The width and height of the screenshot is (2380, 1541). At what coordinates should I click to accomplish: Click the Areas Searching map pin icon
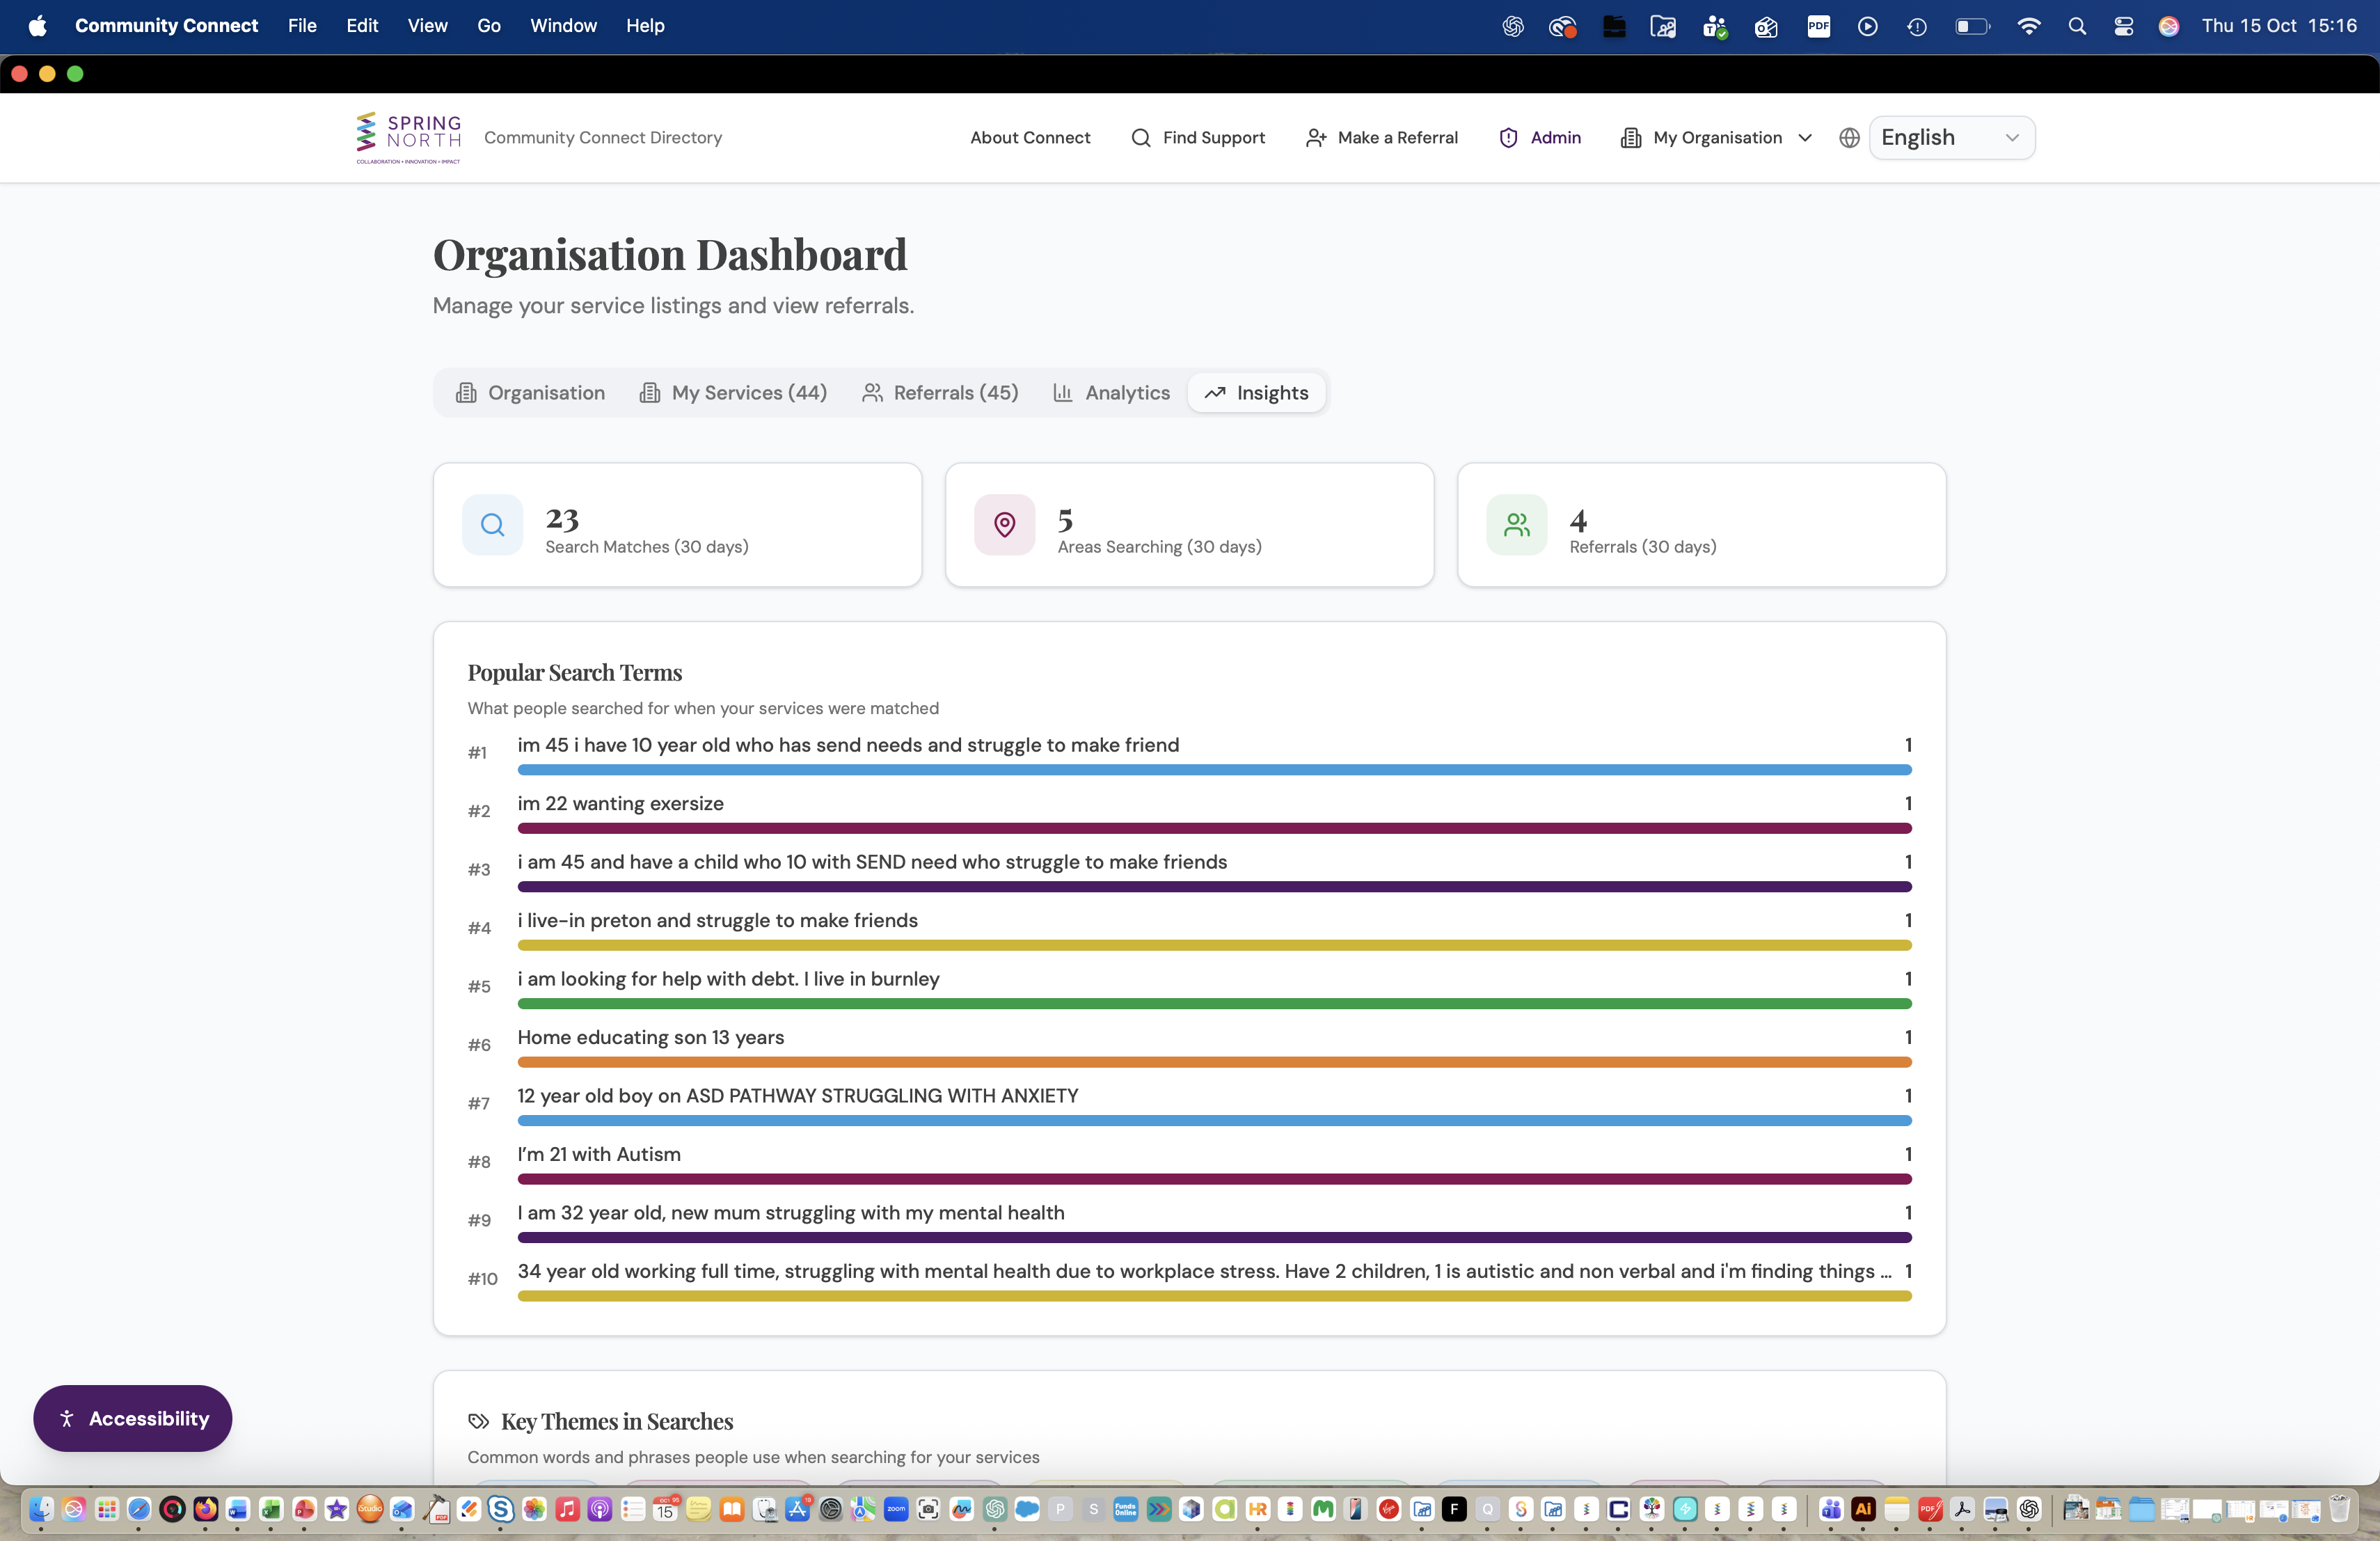point(1004,524)
